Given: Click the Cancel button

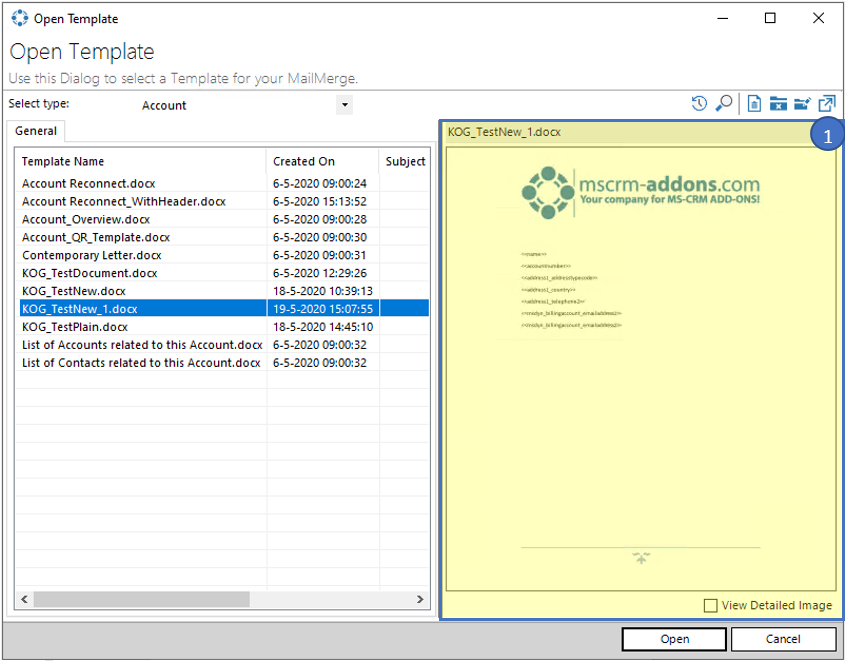Looking at the screenshot, I should pyautogui.click(x=783, y=639).
